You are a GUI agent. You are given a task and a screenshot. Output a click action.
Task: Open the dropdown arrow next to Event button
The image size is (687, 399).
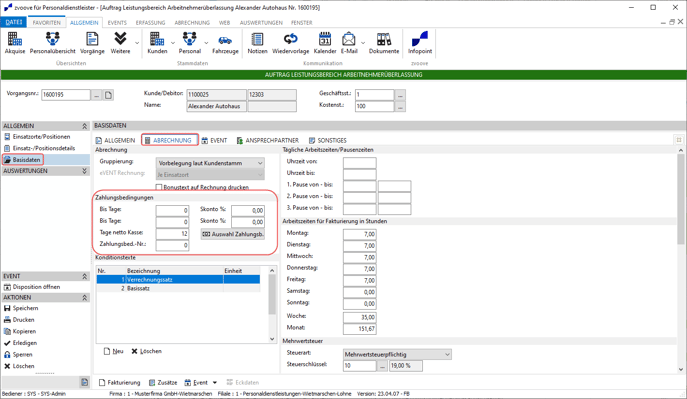(x=215, y=383)
